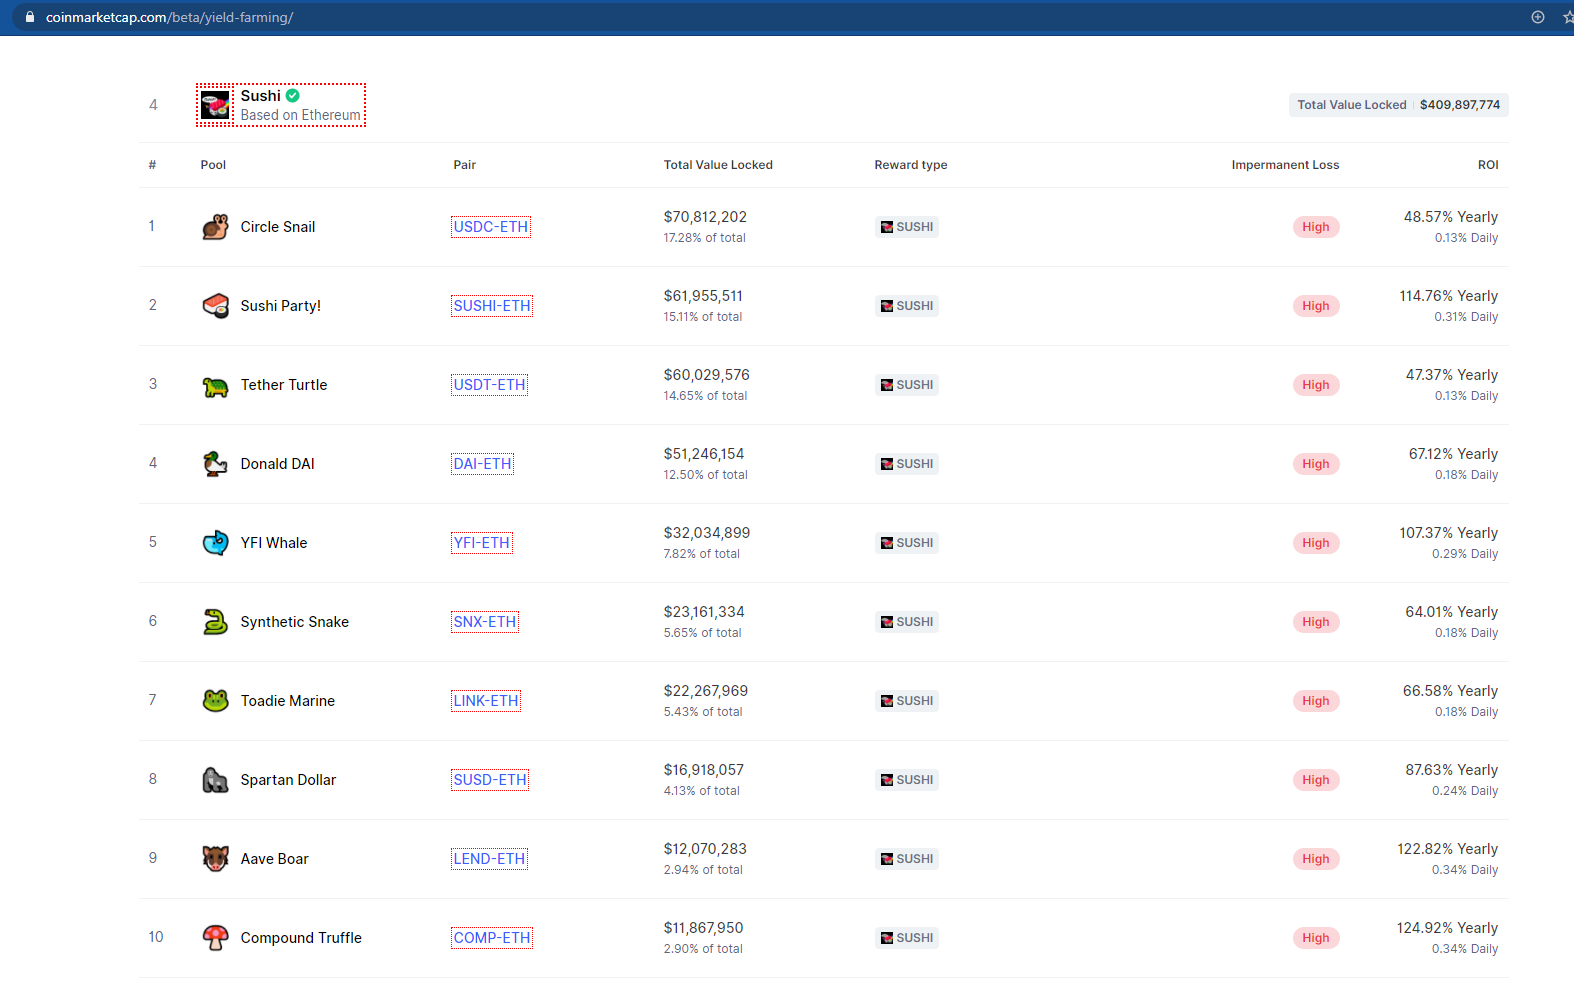Click the High badge in Synthetic Snake row
The width and height of the screenshot is (1574, 992).
click(x=1316, y=622)
